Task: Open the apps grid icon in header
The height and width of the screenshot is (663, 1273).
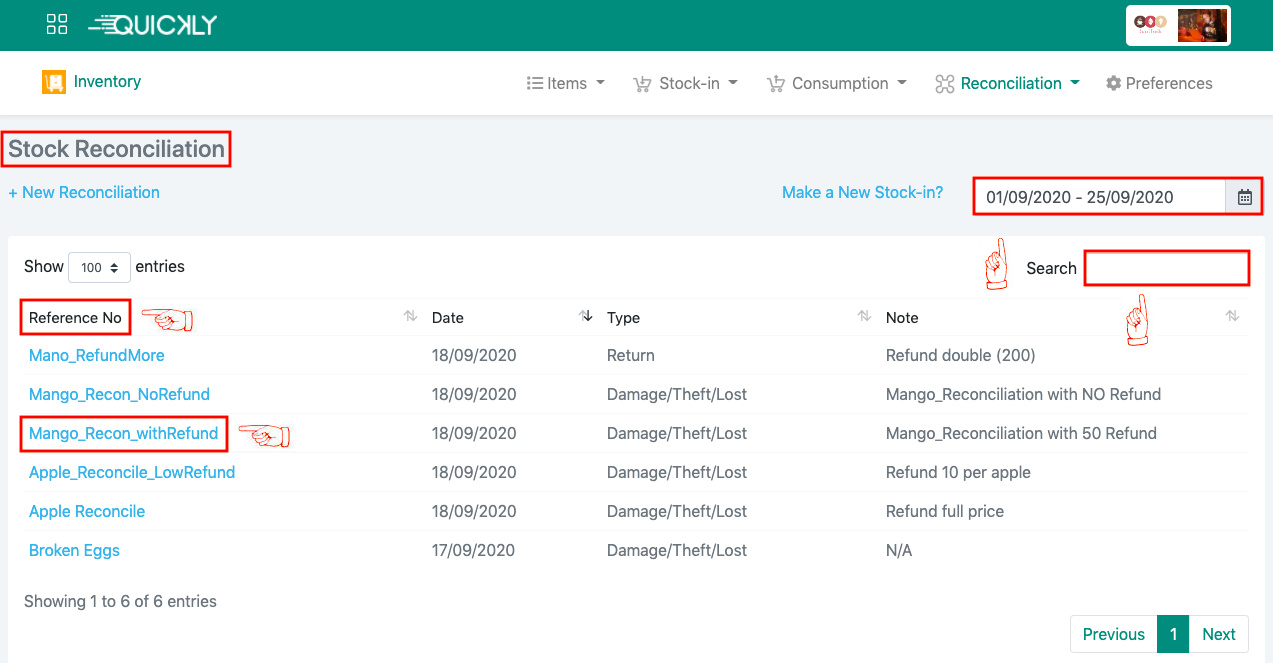Action: 57,25
